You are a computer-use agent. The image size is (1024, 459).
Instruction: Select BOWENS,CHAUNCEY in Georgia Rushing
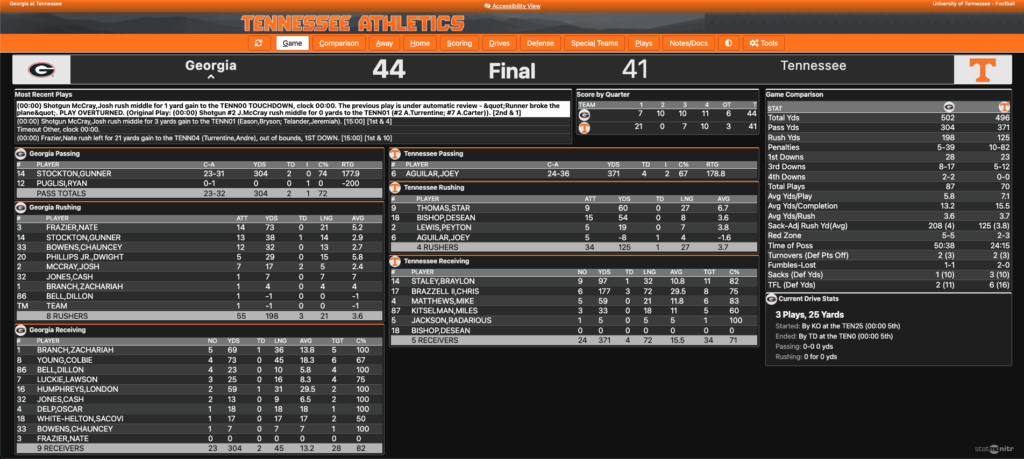click(199, 247)
